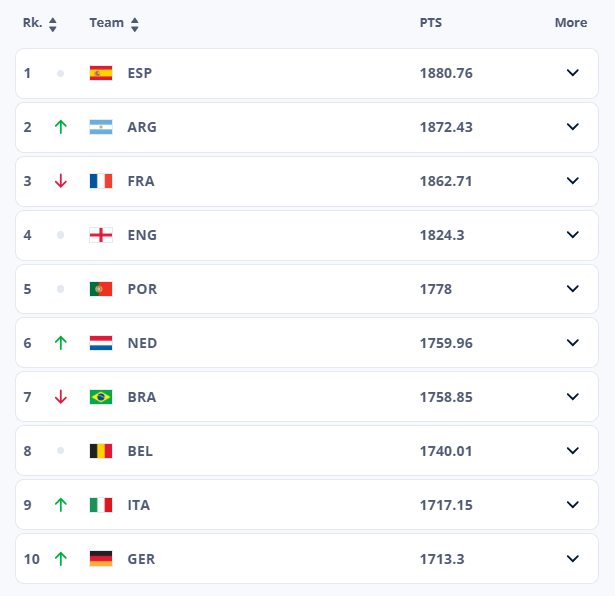Screen dimensions: 615x596
Task: Click the Italy flag icon
Action: [x=101, y=505]
